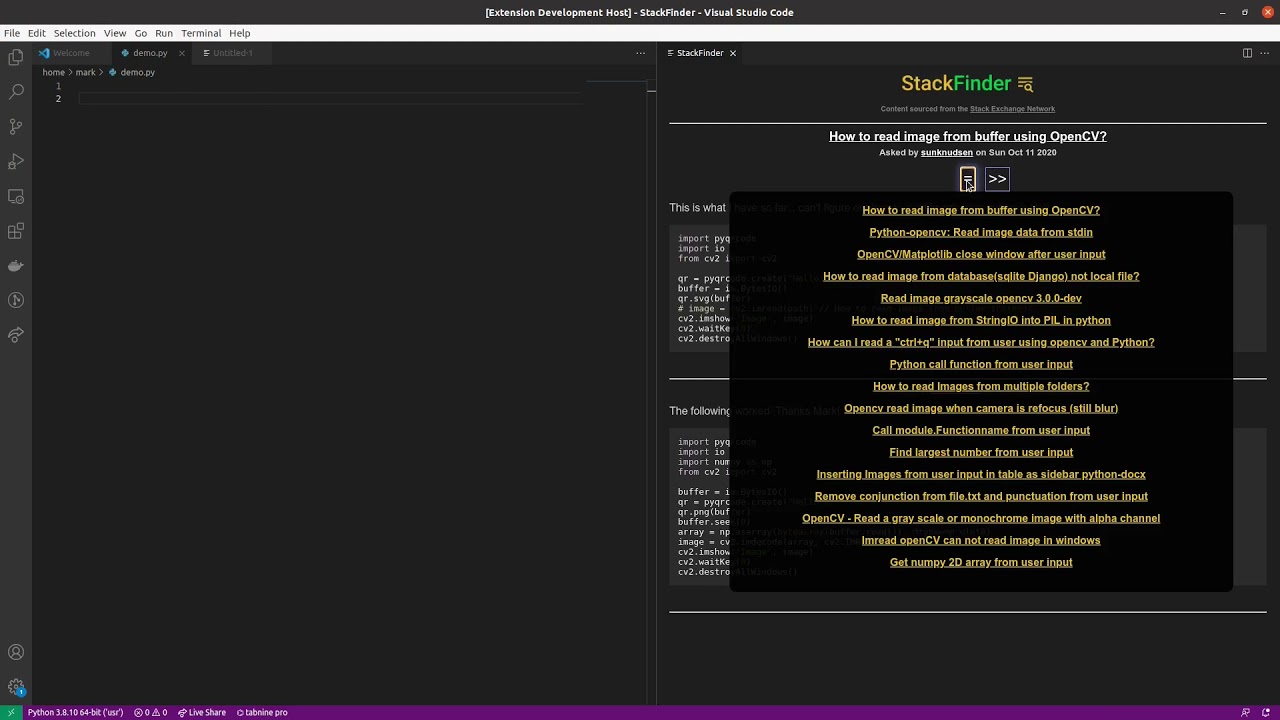This screenshot has height=720, width=1280.
Task: Open Source Control view in activity bar
Action: click(x=16, y=127)
